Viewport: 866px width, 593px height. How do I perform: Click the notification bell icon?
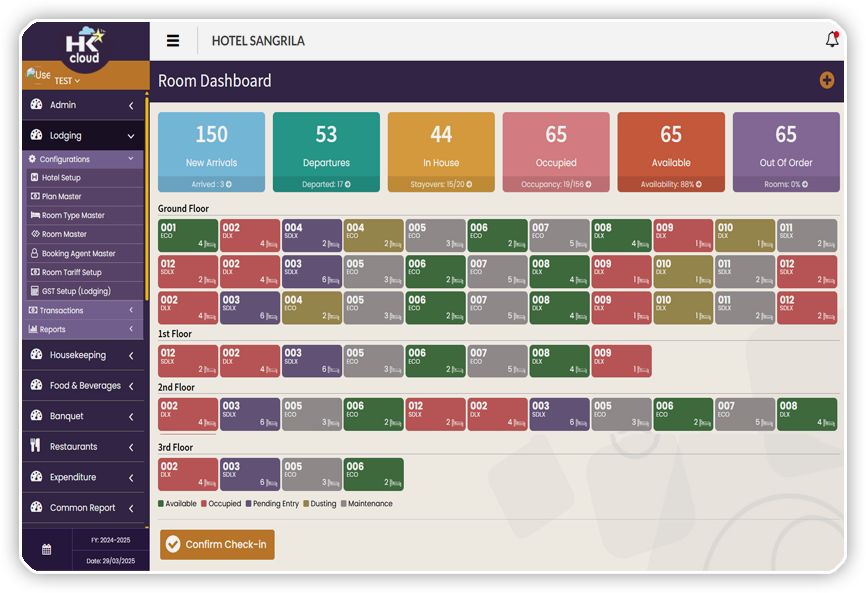[832, 40]
